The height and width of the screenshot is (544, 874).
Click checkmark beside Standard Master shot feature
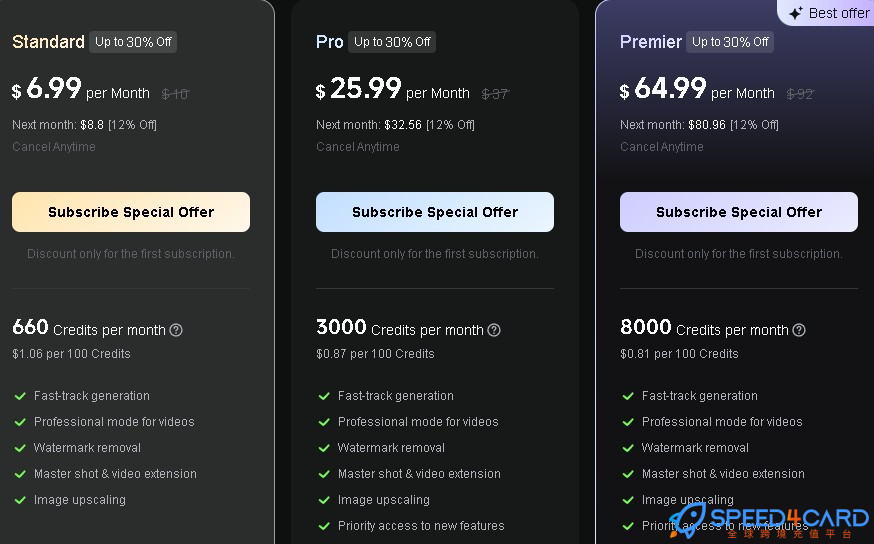(20, 474)
